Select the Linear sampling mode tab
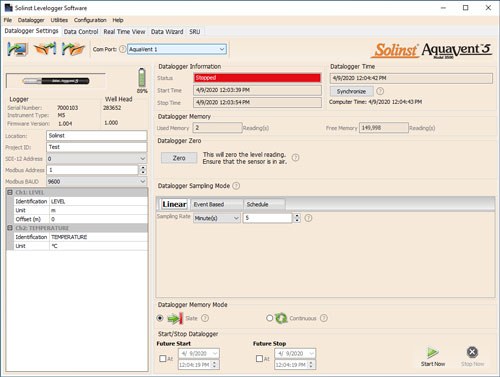 tap(174, 204)
